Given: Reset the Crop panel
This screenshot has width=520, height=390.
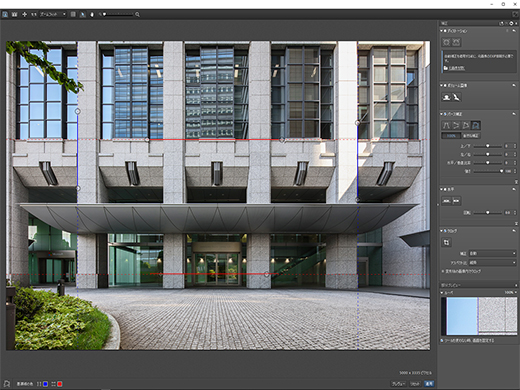Looking at the screenshot, I should pos(514,231).
